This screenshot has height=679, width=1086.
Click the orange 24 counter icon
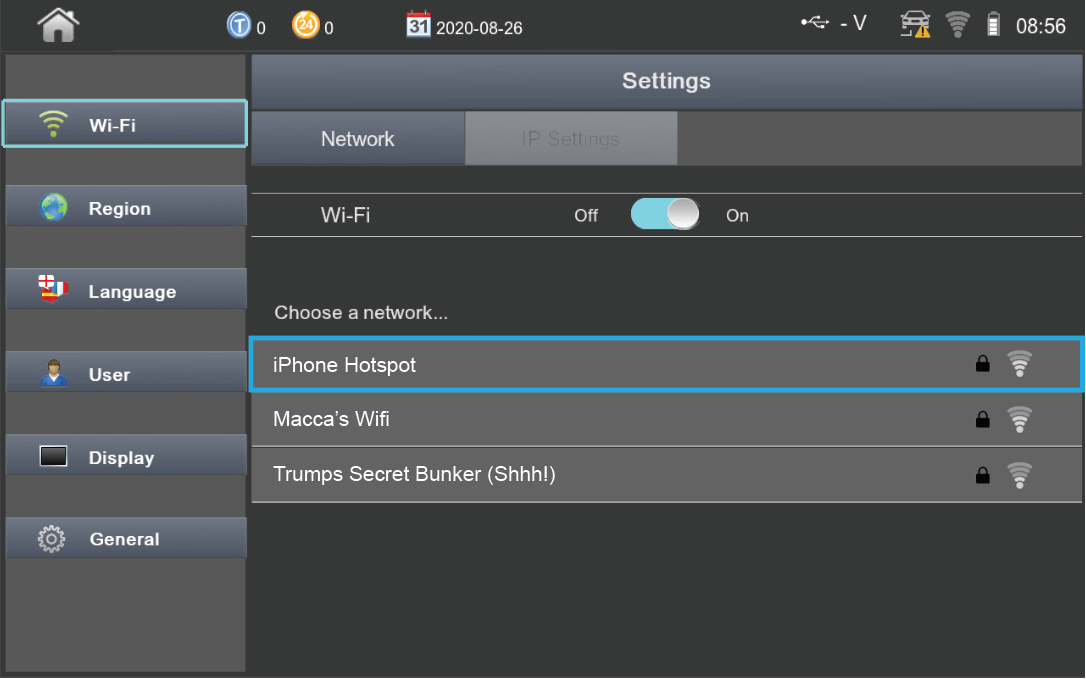pyautogui.click(x=305, y=26)
